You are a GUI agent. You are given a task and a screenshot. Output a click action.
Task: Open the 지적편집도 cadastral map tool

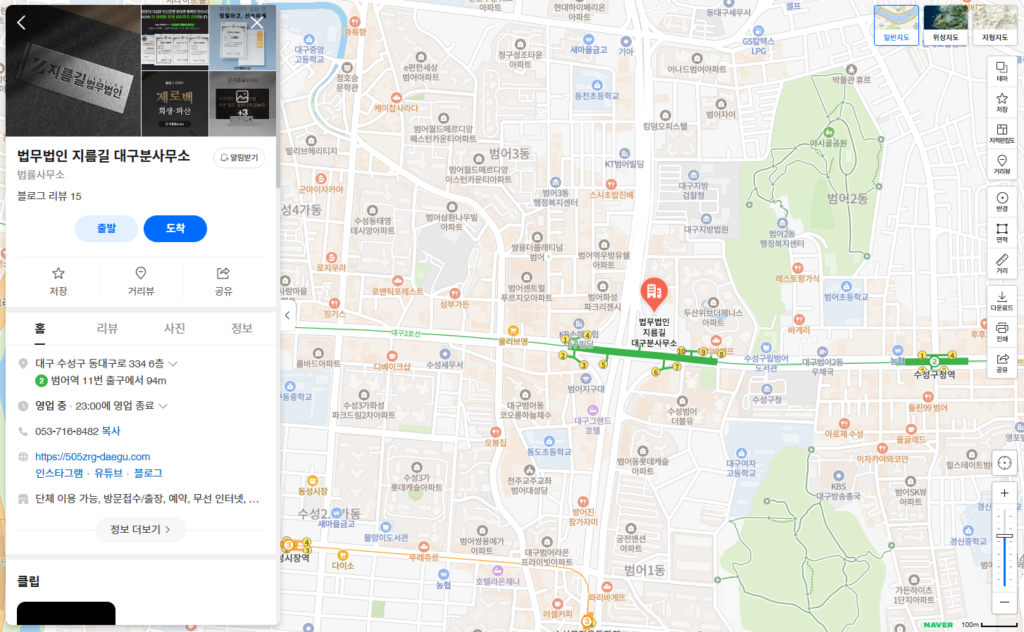pos(1001,133)
